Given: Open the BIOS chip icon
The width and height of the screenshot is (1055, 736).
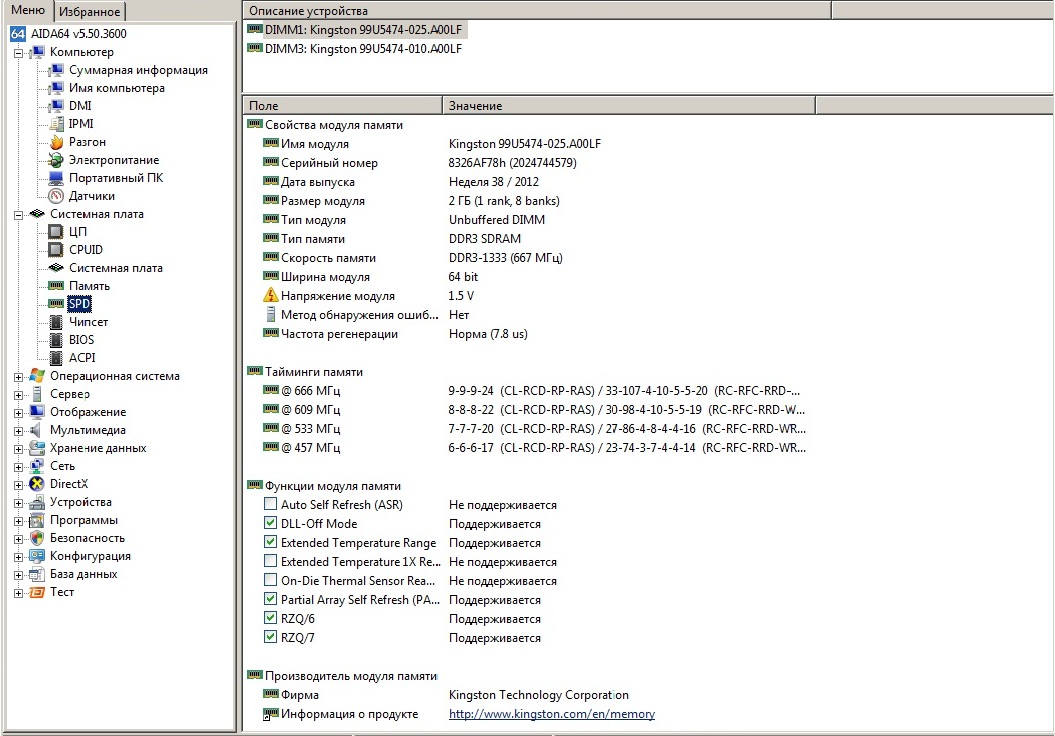Looking at the screenshot, I should click(57, 340).
